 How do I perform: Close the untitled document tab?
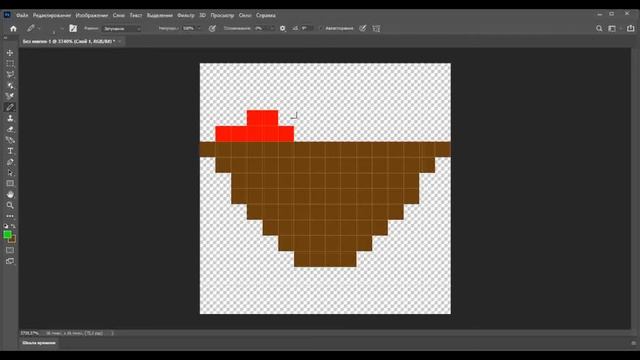(120, 42)
